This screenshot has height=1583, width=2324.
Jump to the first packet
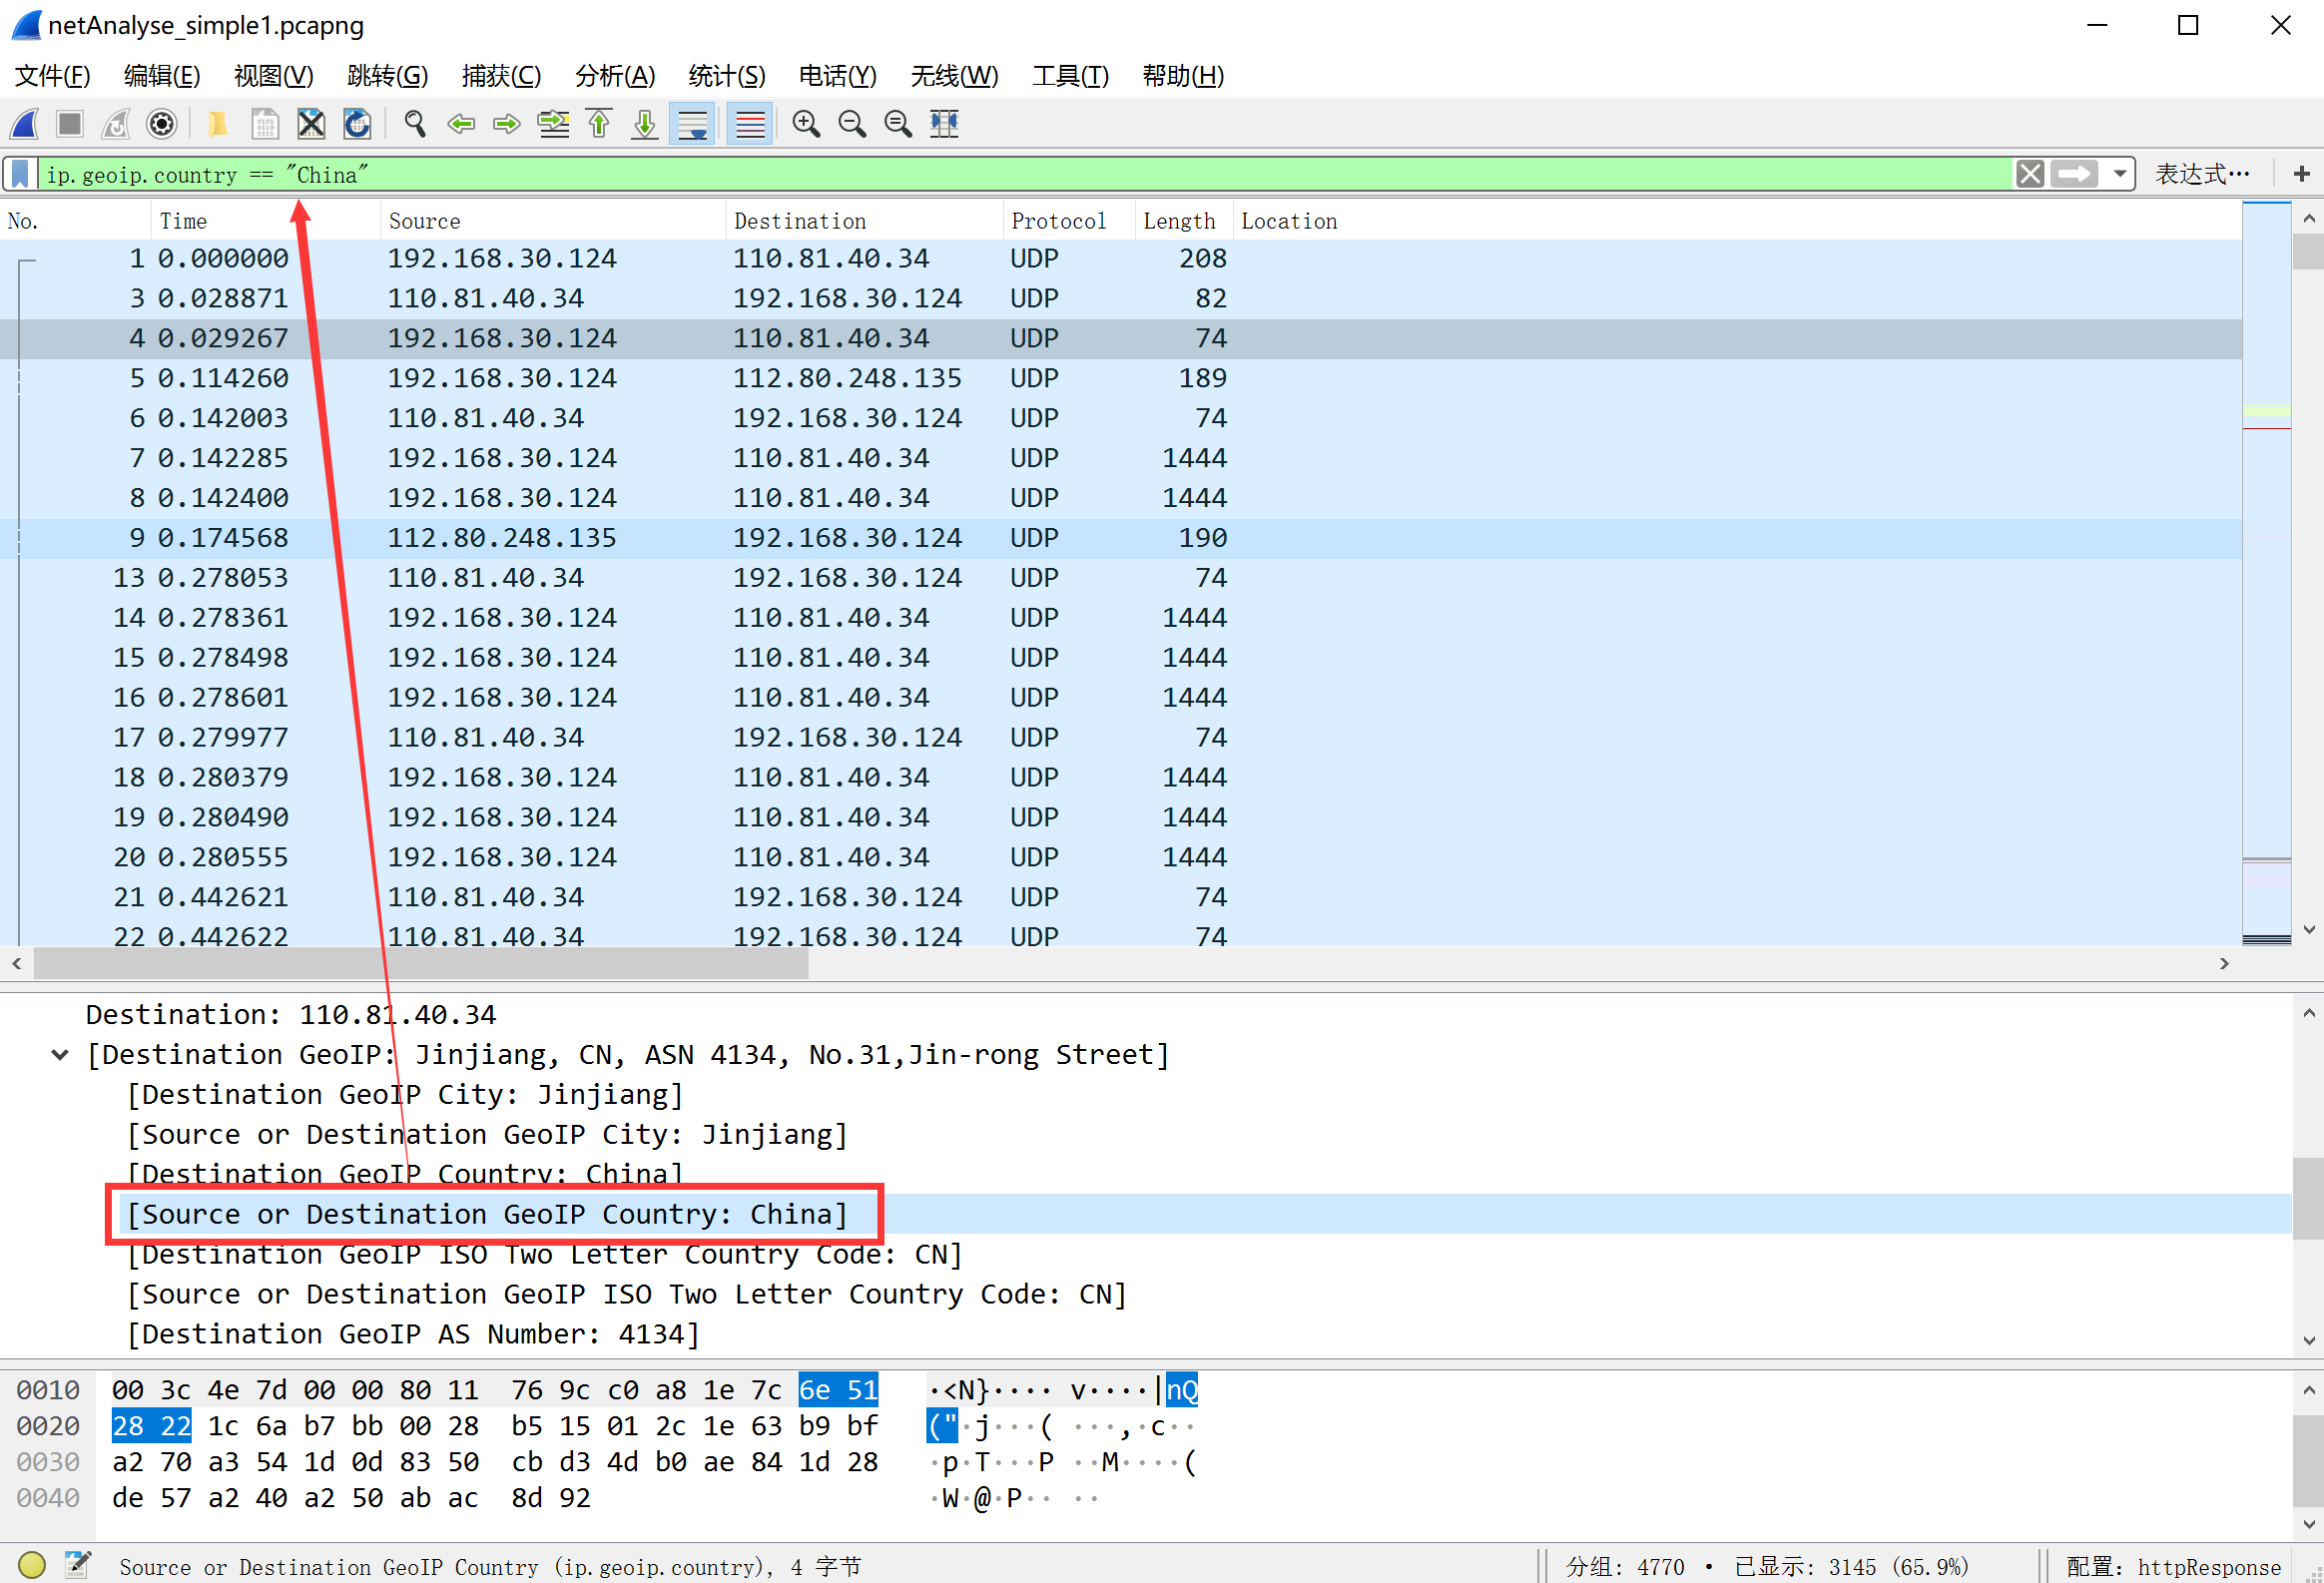(599, 124)
